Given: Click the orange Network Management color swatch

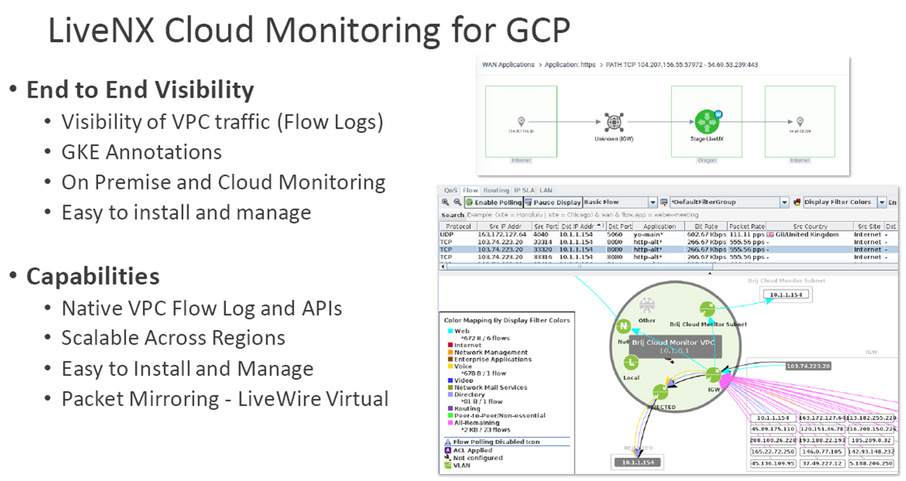Looking at the screenshot, I should pyautogui.click(x=450, y=352).
